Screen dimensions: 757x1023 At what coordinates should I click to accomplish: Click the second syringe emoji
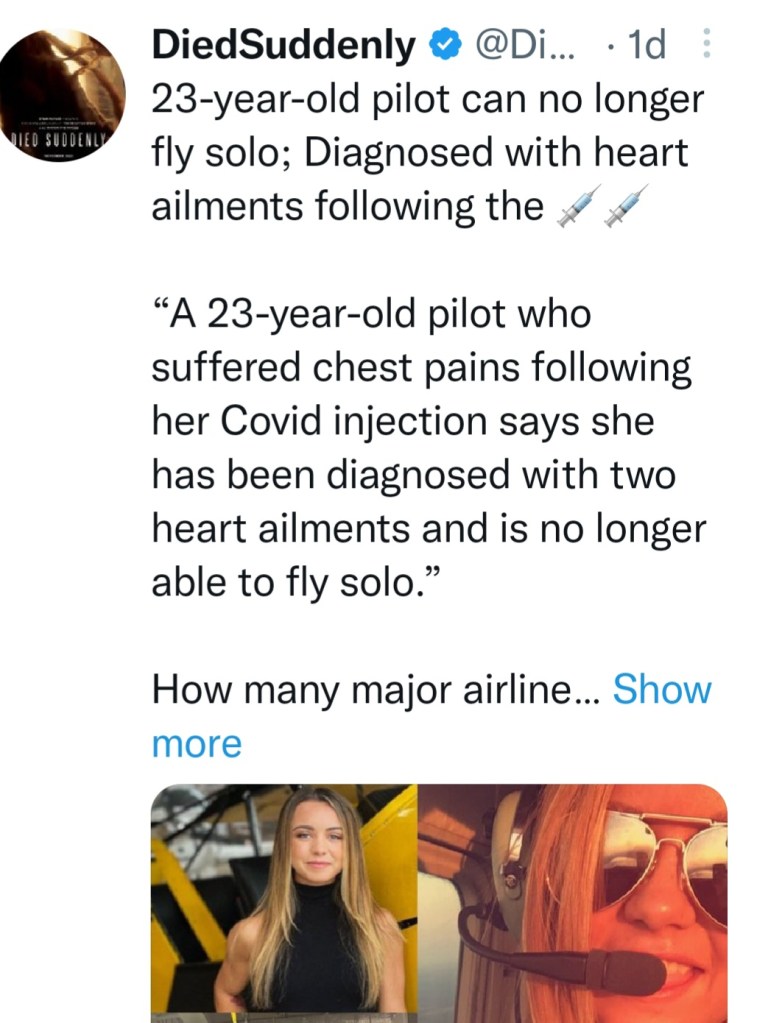627,204
